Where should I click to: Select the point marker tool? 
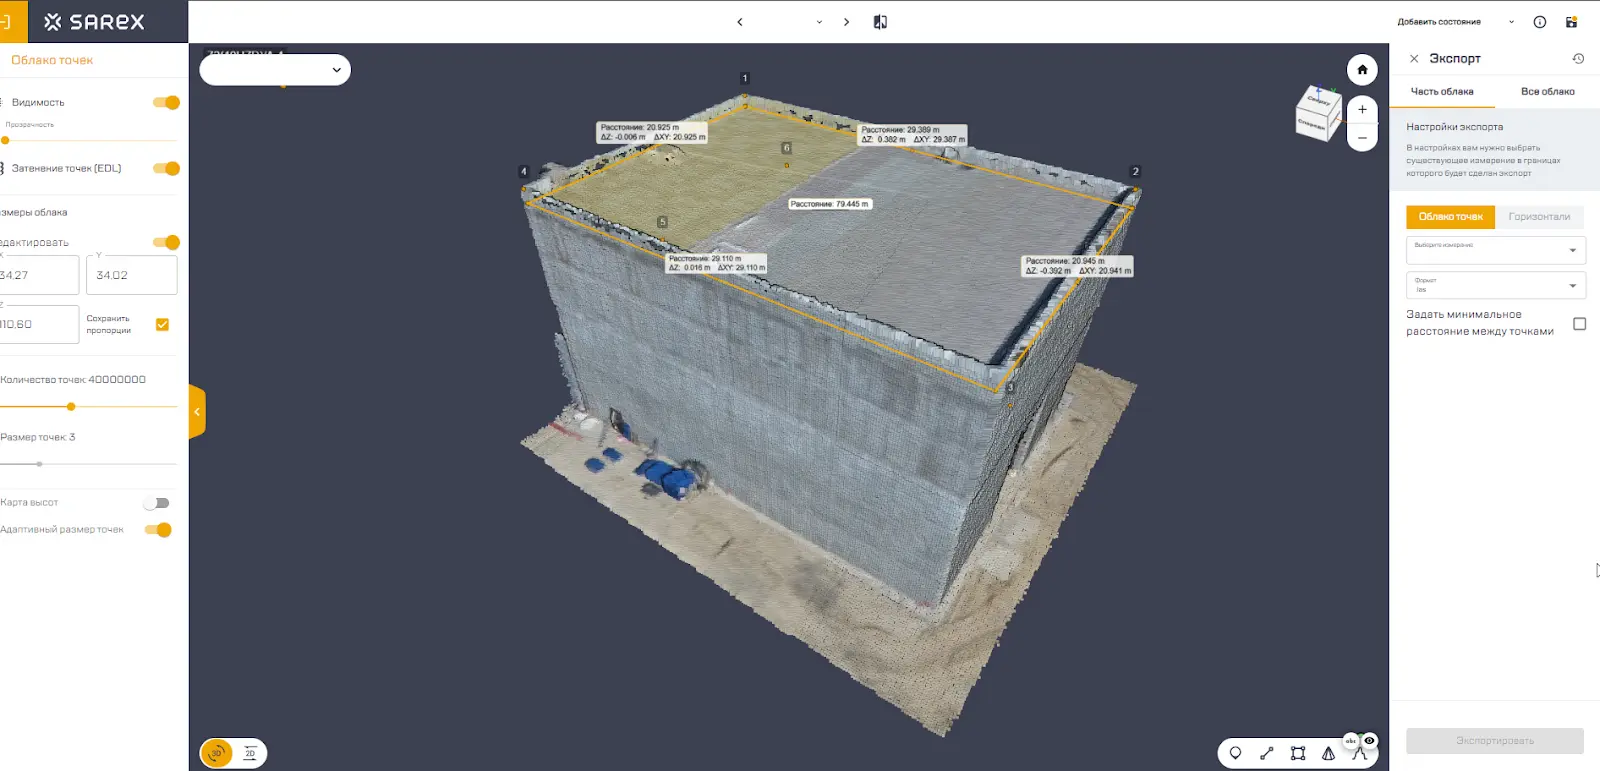click(1235, 753)
